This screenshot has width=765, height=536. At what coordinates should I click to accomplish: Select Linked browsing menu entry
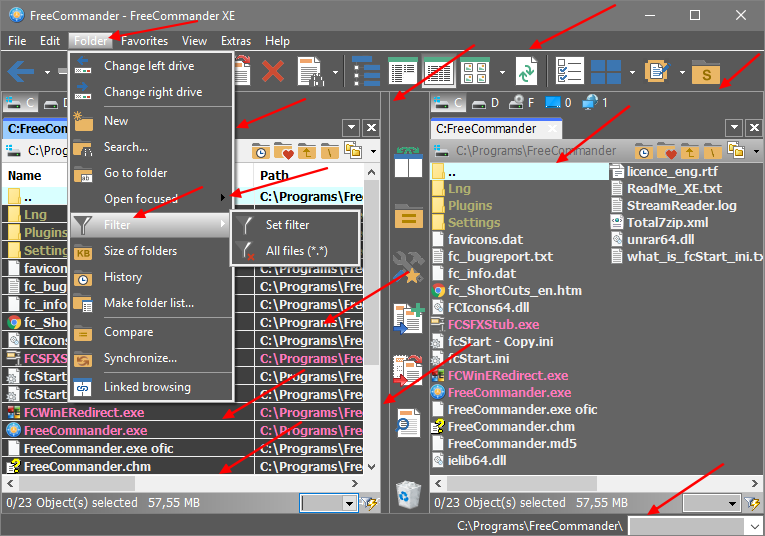(x=151, y=387)
